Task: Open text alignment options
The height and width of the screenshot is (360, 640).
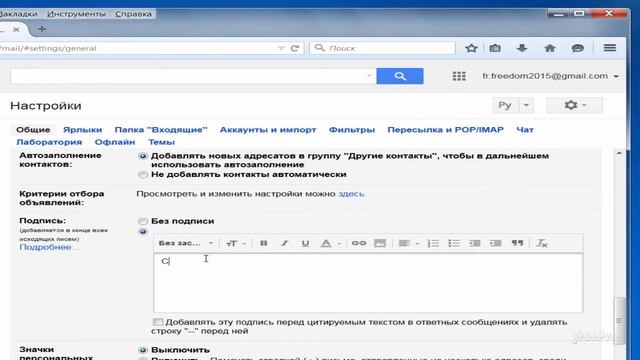Action: pyautogui.click(x=409, y=243)
